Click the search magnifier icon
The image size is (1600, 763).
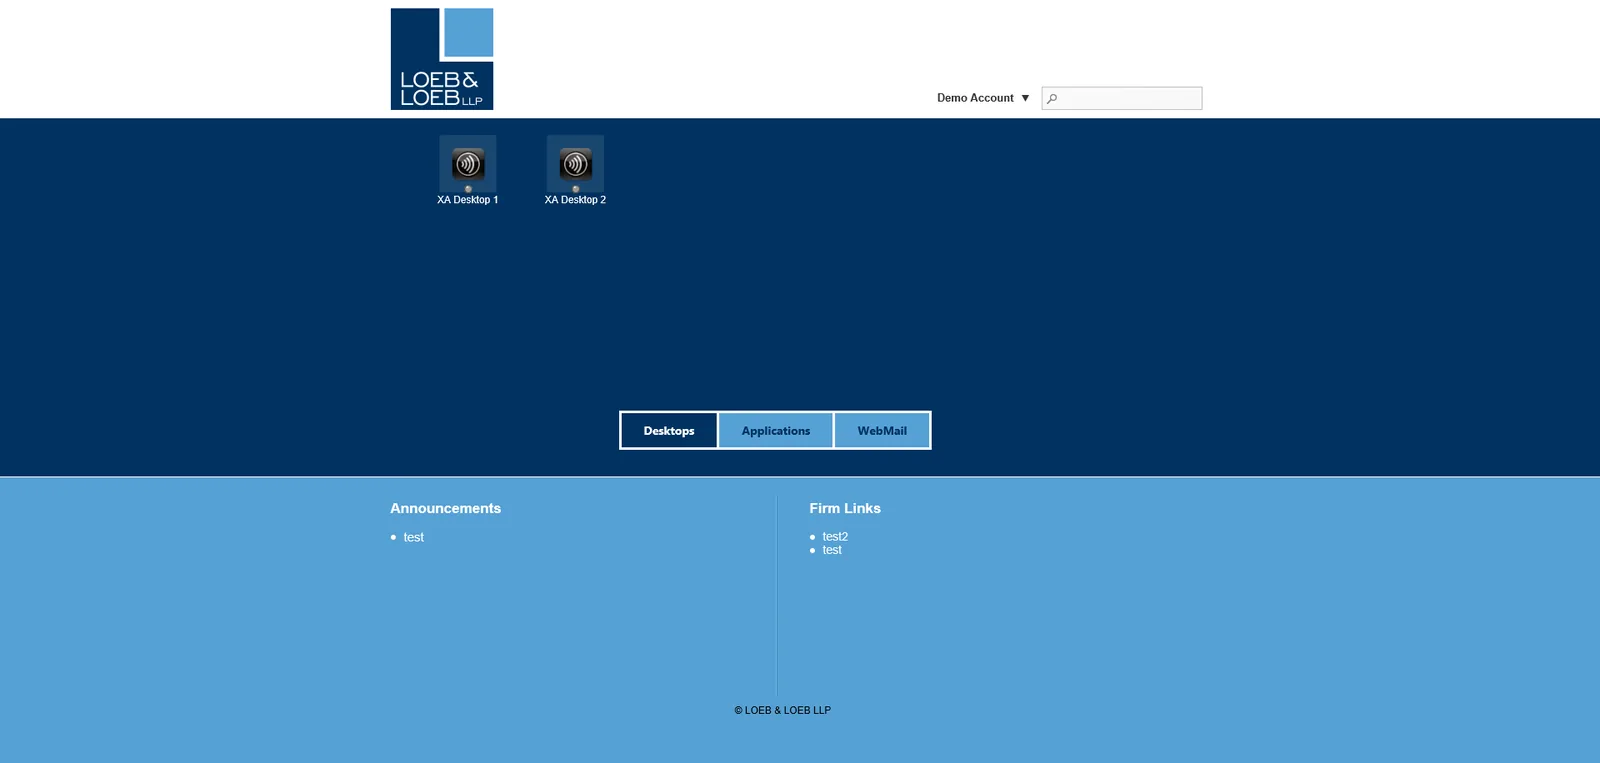(1052, 98)
